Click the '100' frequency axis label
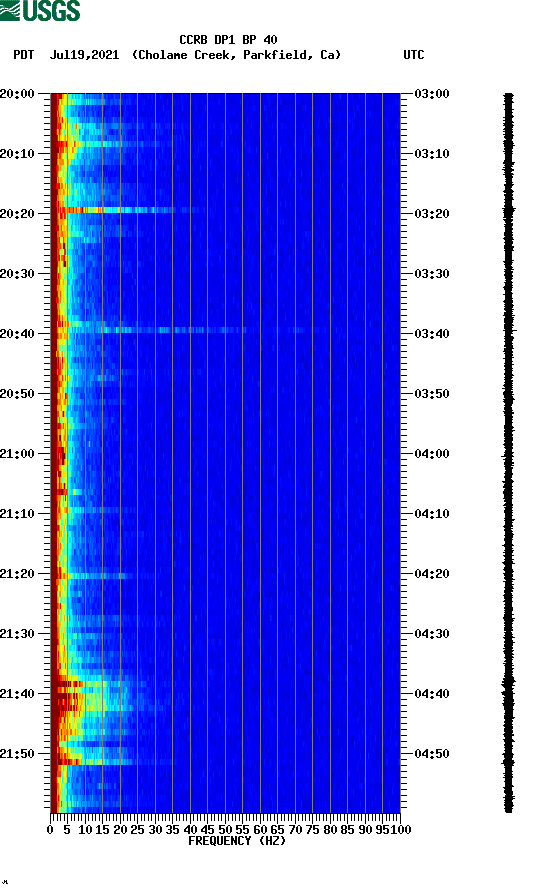The height and width of the screenshot is (893, 552). tap(400, 830)
